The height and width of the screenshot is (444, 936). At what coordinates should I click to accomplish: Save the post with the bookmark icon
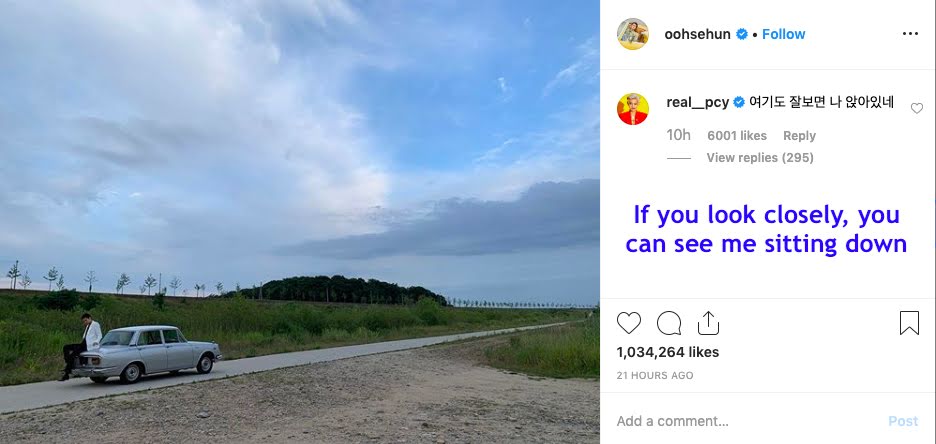[909, 323]
